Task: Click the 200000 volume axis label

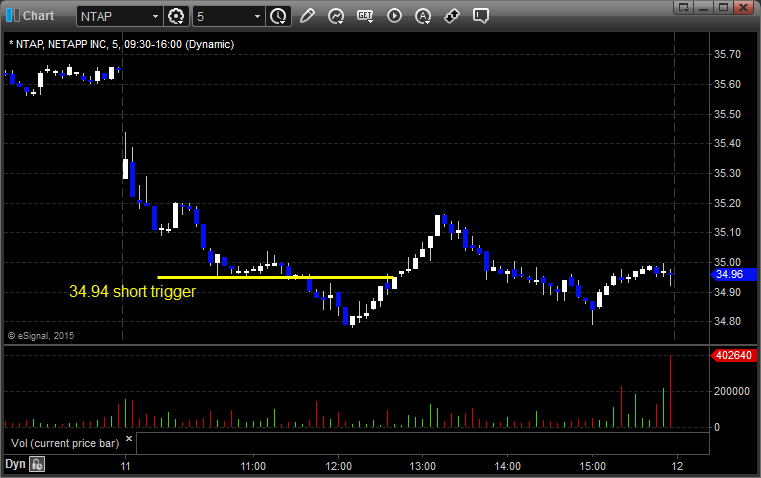Action: 731,391
